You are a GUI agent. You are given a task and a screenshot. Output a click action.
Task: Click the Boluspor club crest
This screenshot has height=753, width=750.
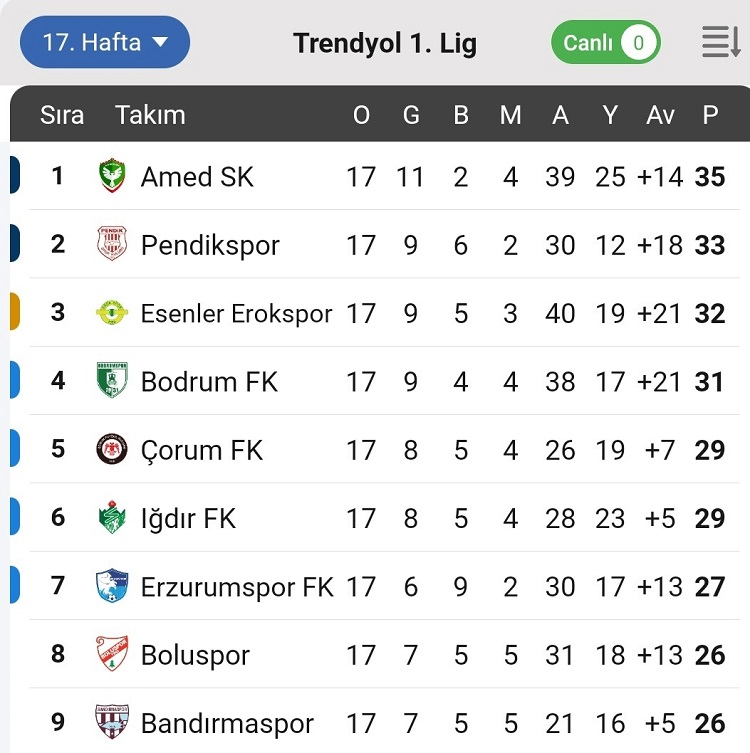[112, 654]
